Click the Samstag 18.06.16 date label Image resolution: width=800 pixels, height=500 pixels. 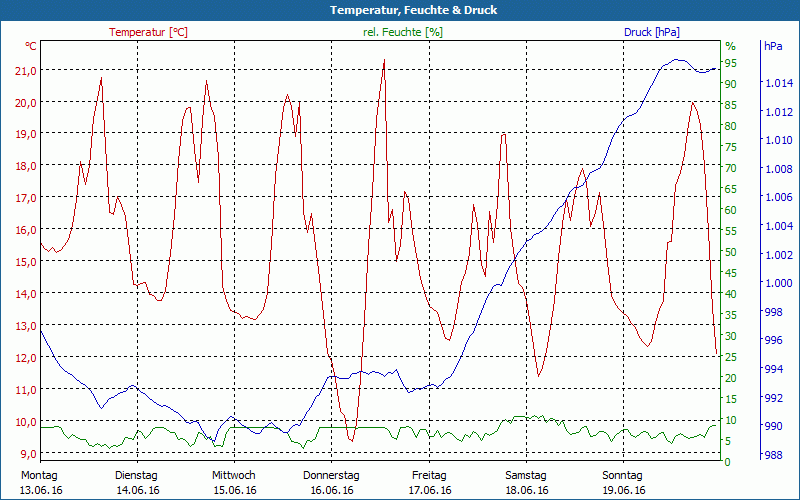525,482
